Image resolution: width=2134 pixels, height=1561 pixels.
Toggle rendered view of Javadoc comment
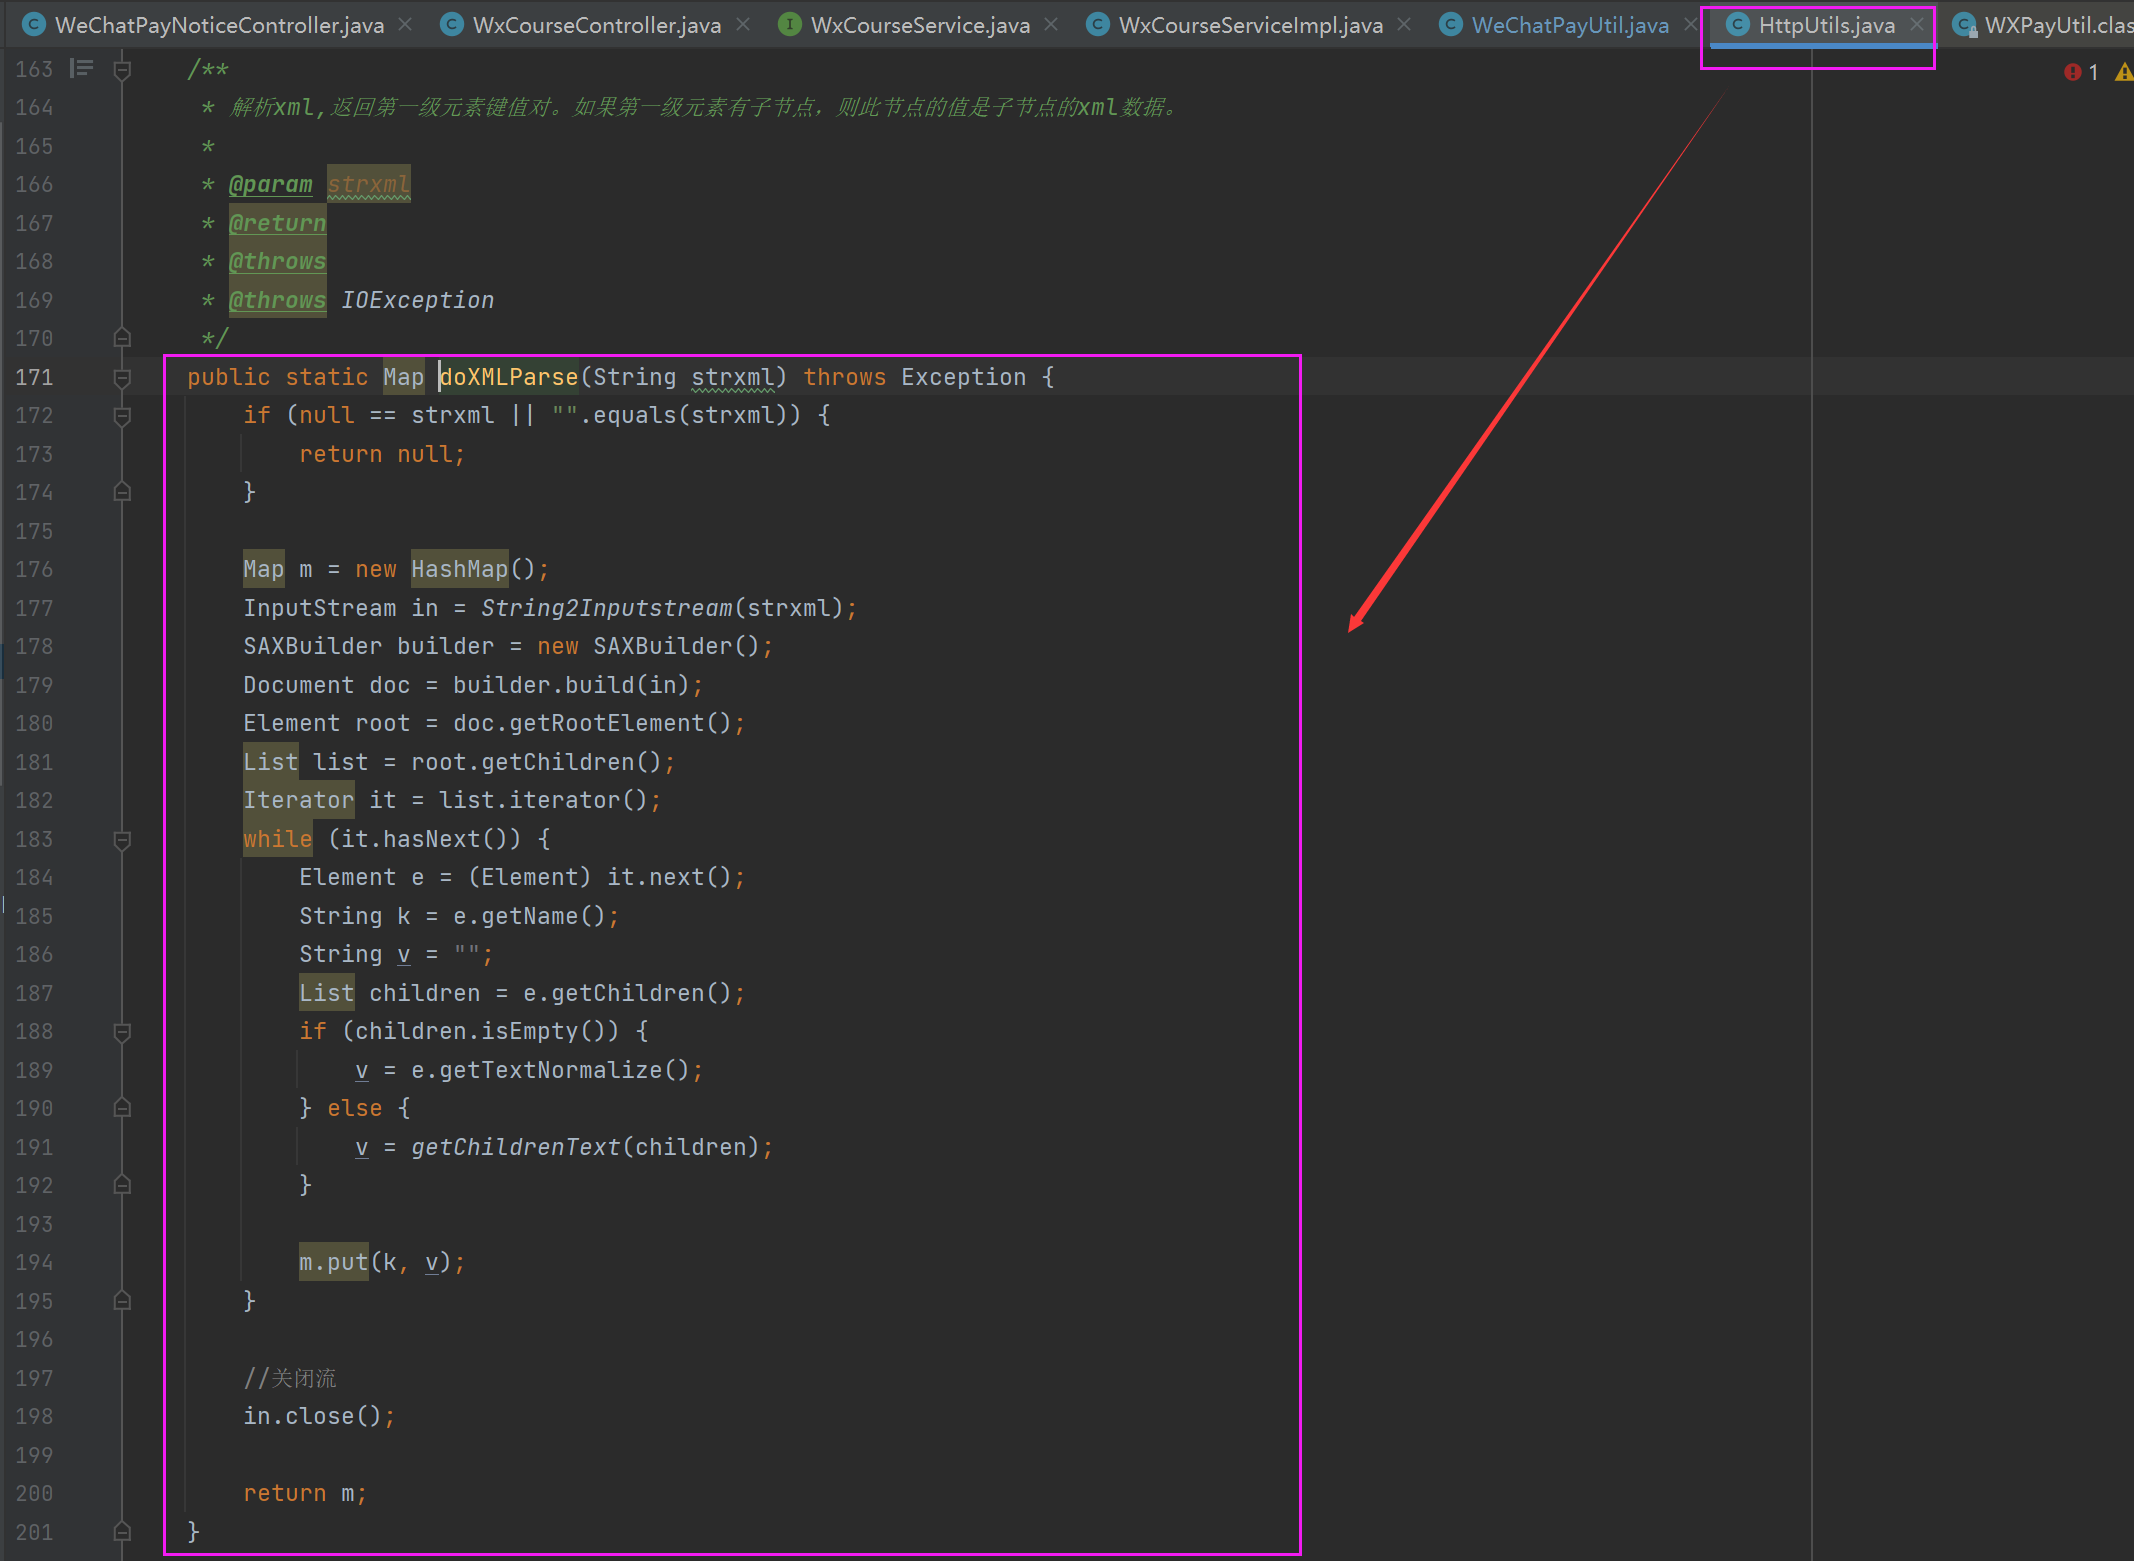tap(81, 69)
